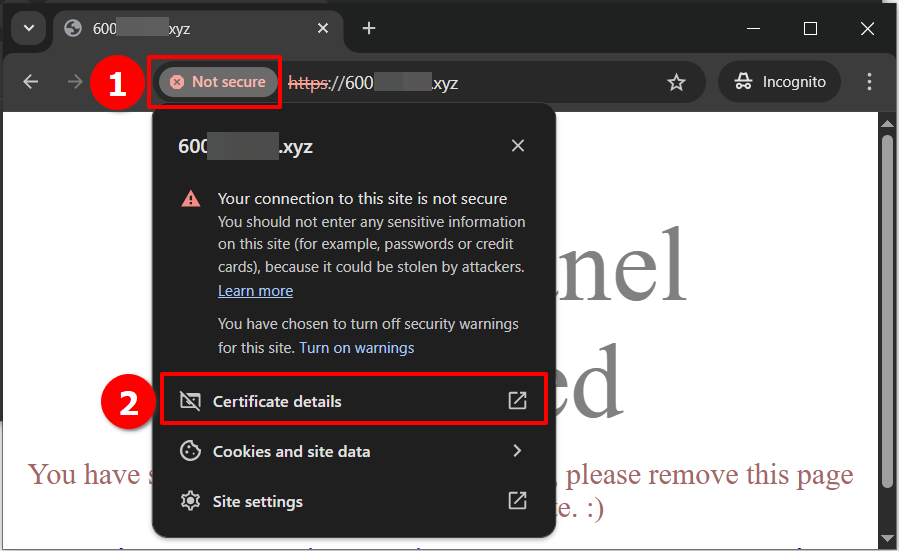Viewport: 899px width, 551px height.
Task: Click the invalid certificate icon
Action: click(190, 401)
